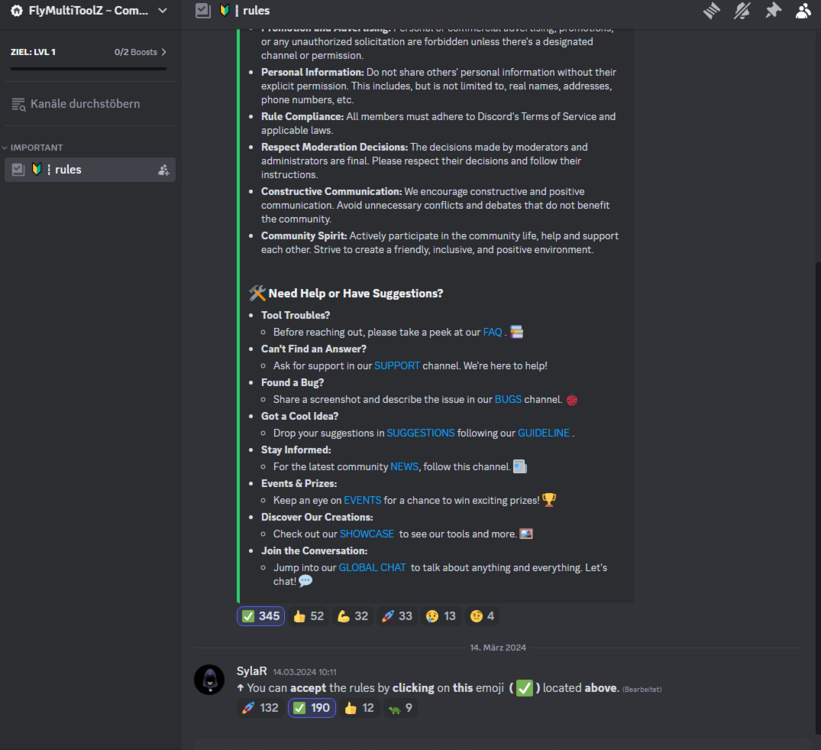
Task: Open SylaR's profile avatar
Action: (209, 680)
